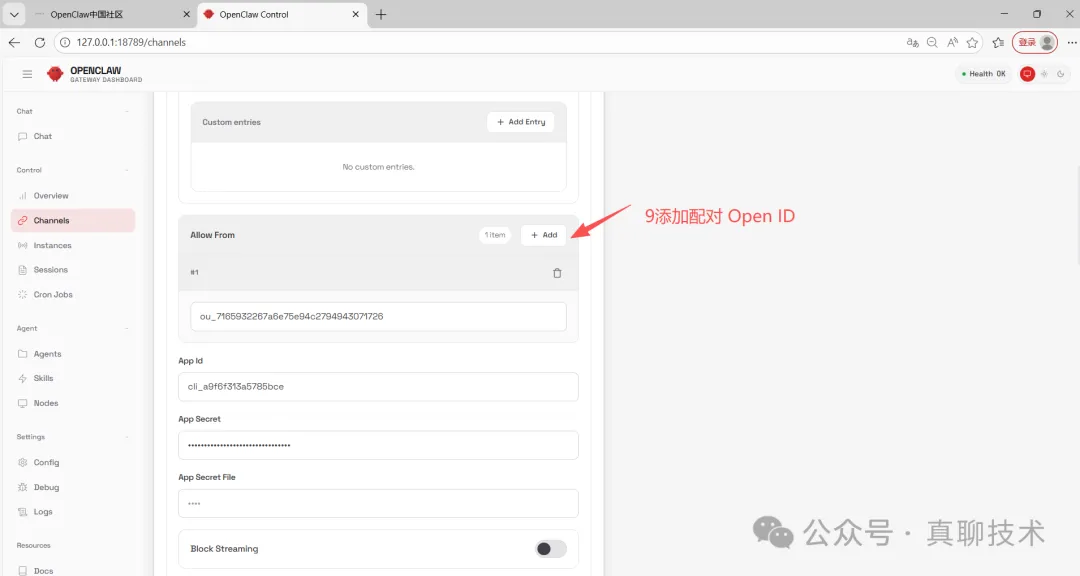Open the browser translate icon in address bar
The image size is (1080, 576).
point(912,43)
